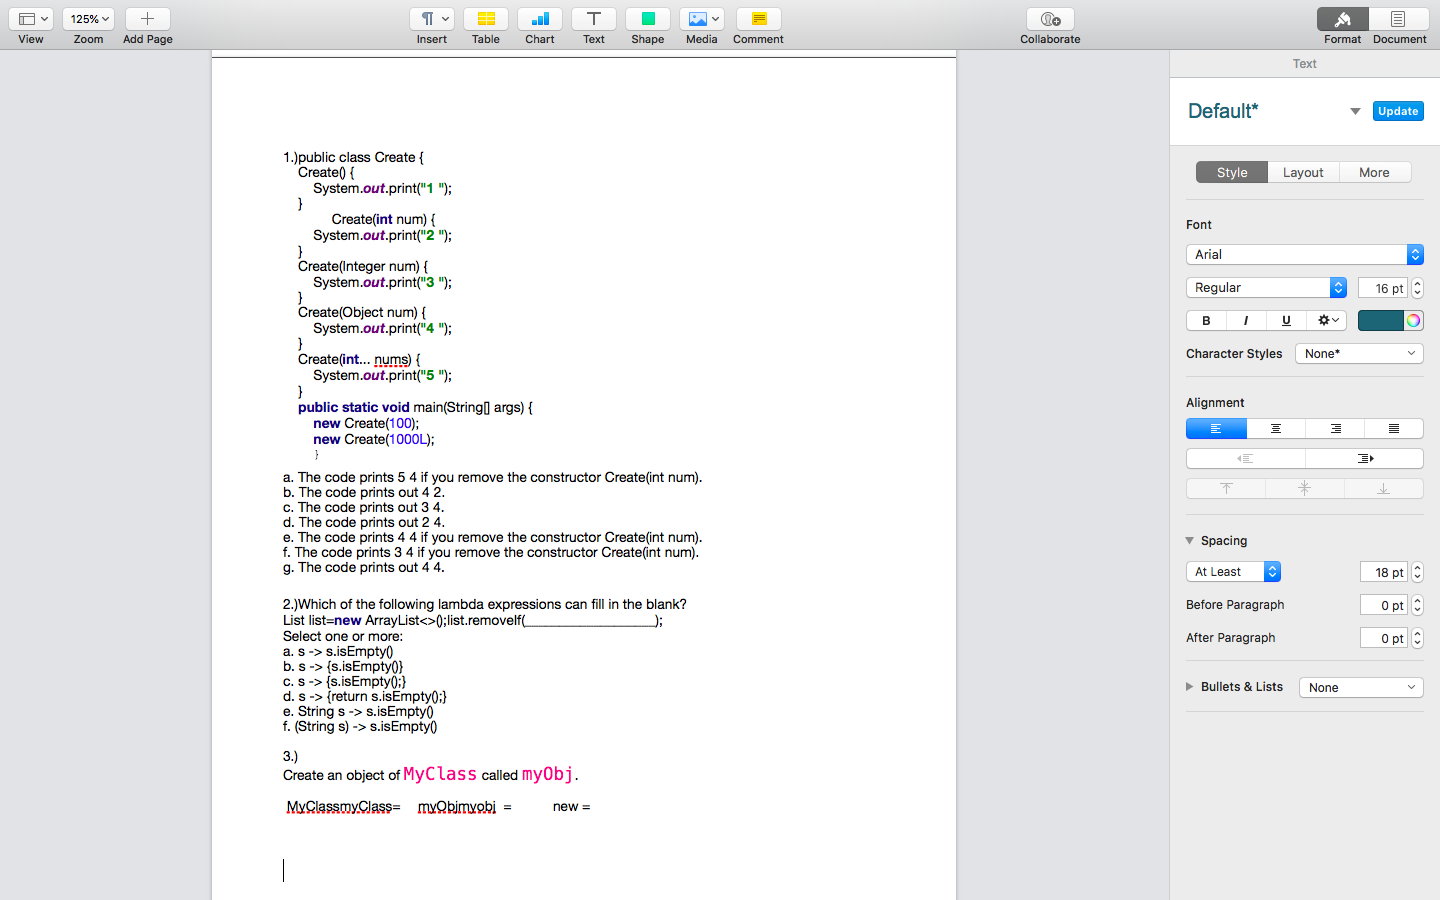Open advanced text options gear menu
This screenshot has height=900, width=1440.
coord(1327,321)
